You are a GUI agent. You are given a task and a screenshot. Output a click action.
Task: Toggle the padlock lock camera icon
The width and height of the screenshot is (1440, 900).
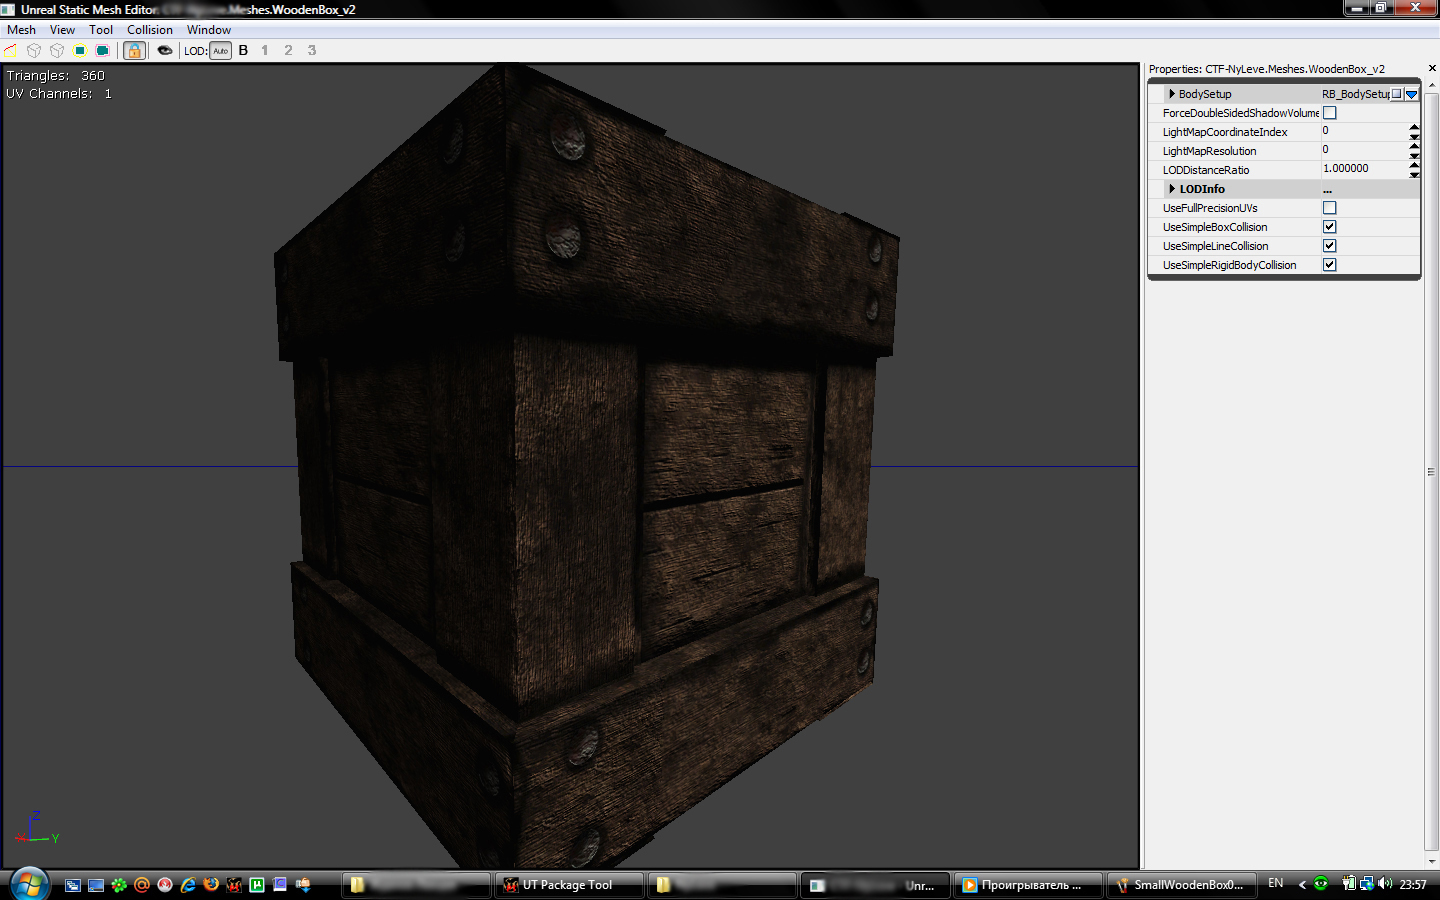tap(134, 50)
